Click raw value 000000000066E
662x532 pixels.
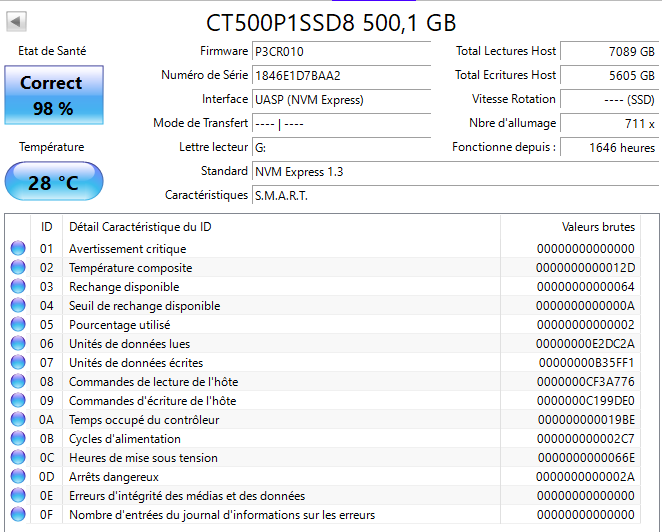(586, 458)
